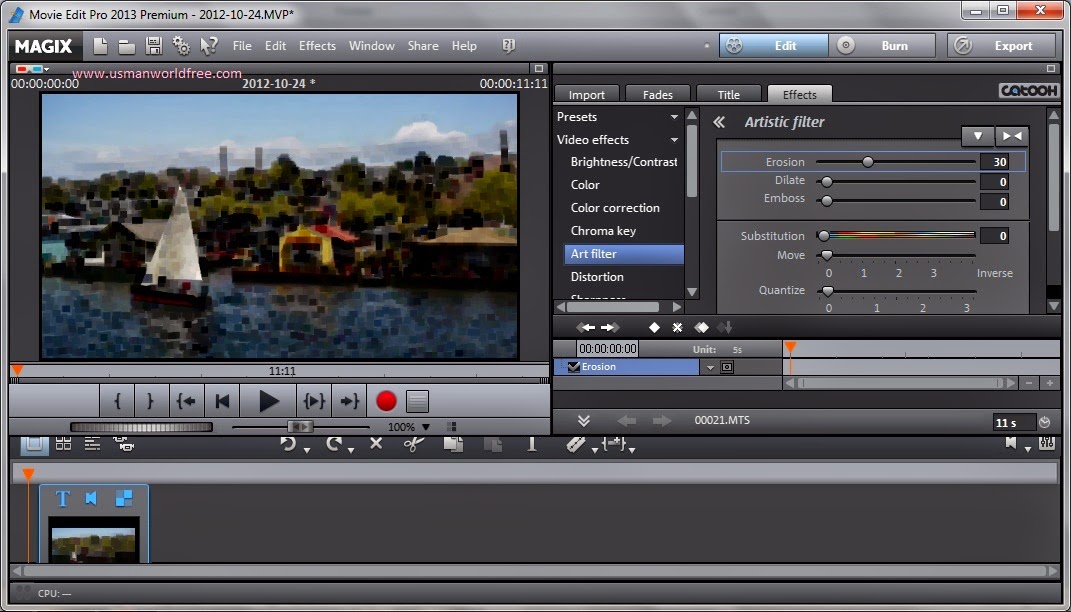This screenshot has height=612, width=1071.
Task: Collapse the Video effects list
Action: click(673, 140)
